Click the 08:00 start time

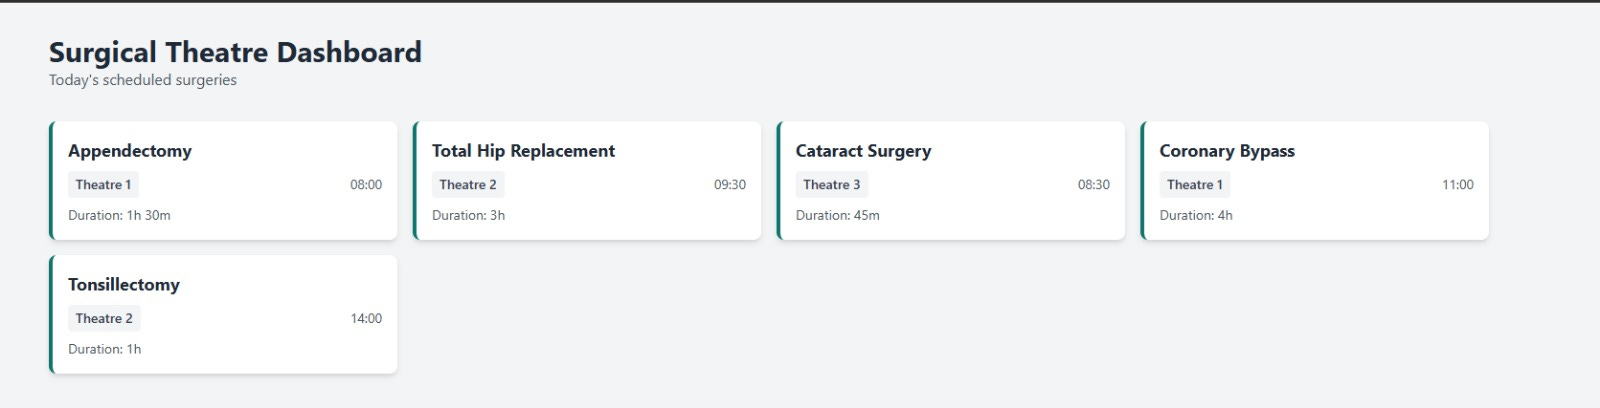(366, 185)
